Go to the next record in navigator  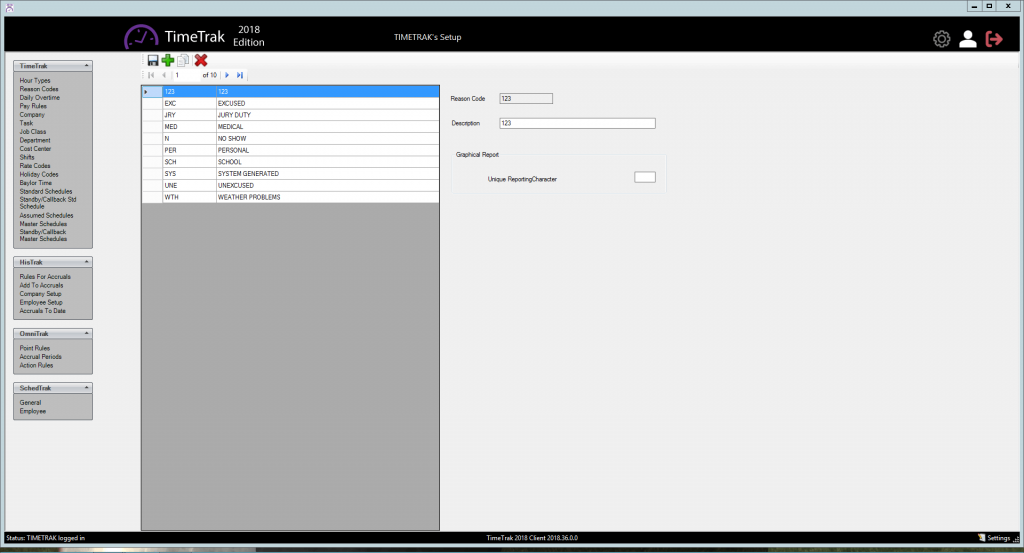coord(227,75)
